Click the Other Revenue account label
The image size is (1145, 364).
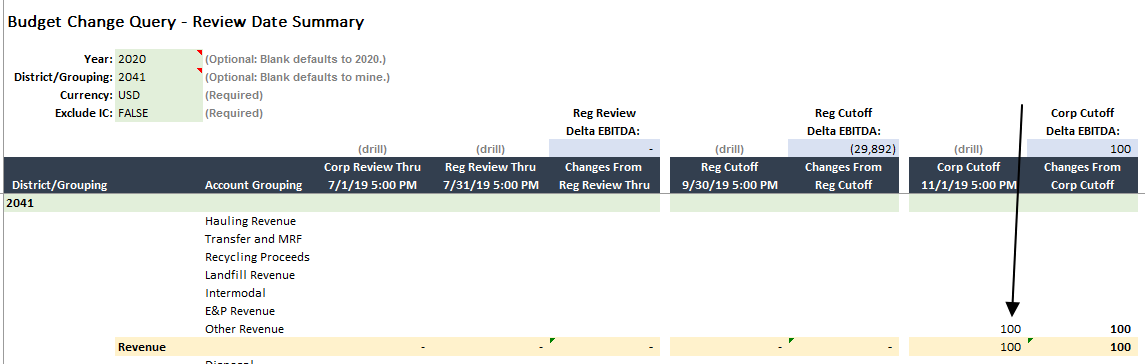[x=245, y=329]
